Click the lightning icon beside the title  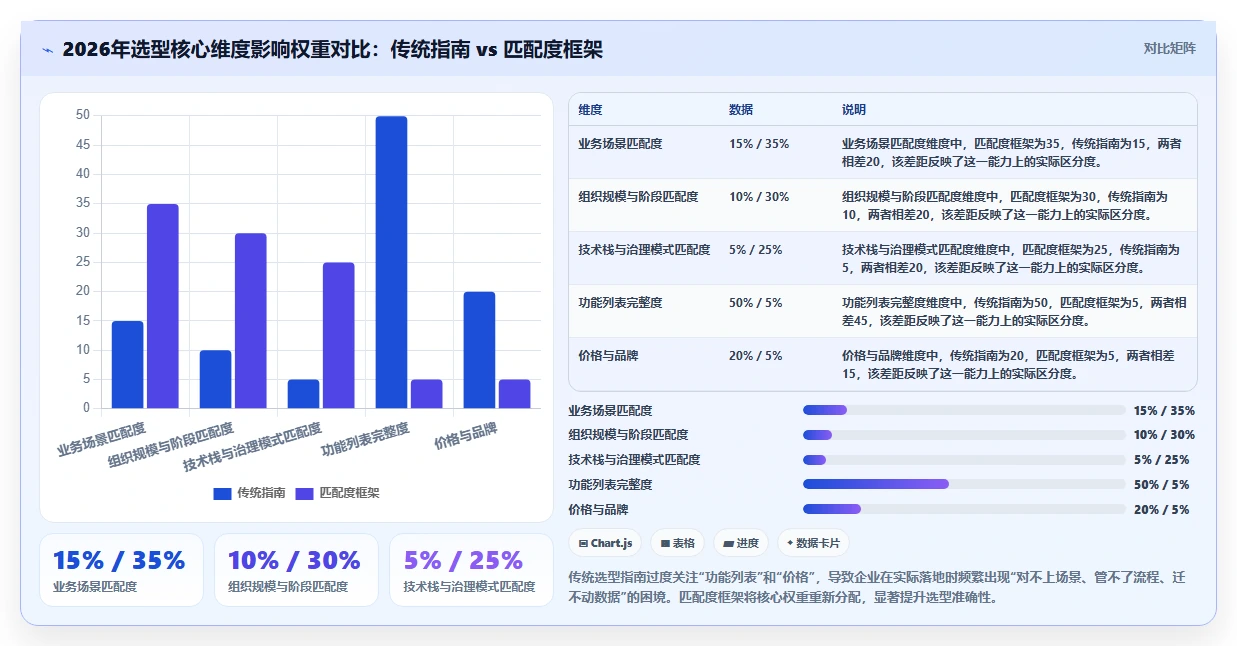click(47, 49)
